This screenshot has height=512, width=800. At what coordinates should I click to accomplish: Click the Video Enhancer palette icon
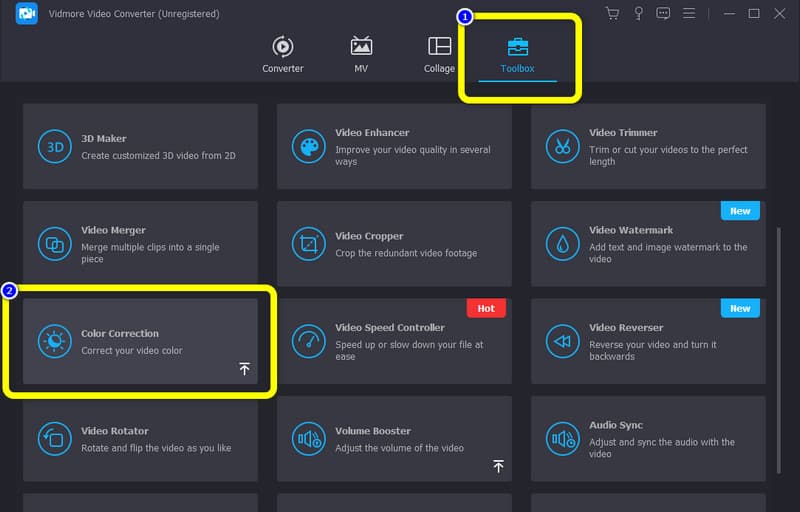point(308,147)
